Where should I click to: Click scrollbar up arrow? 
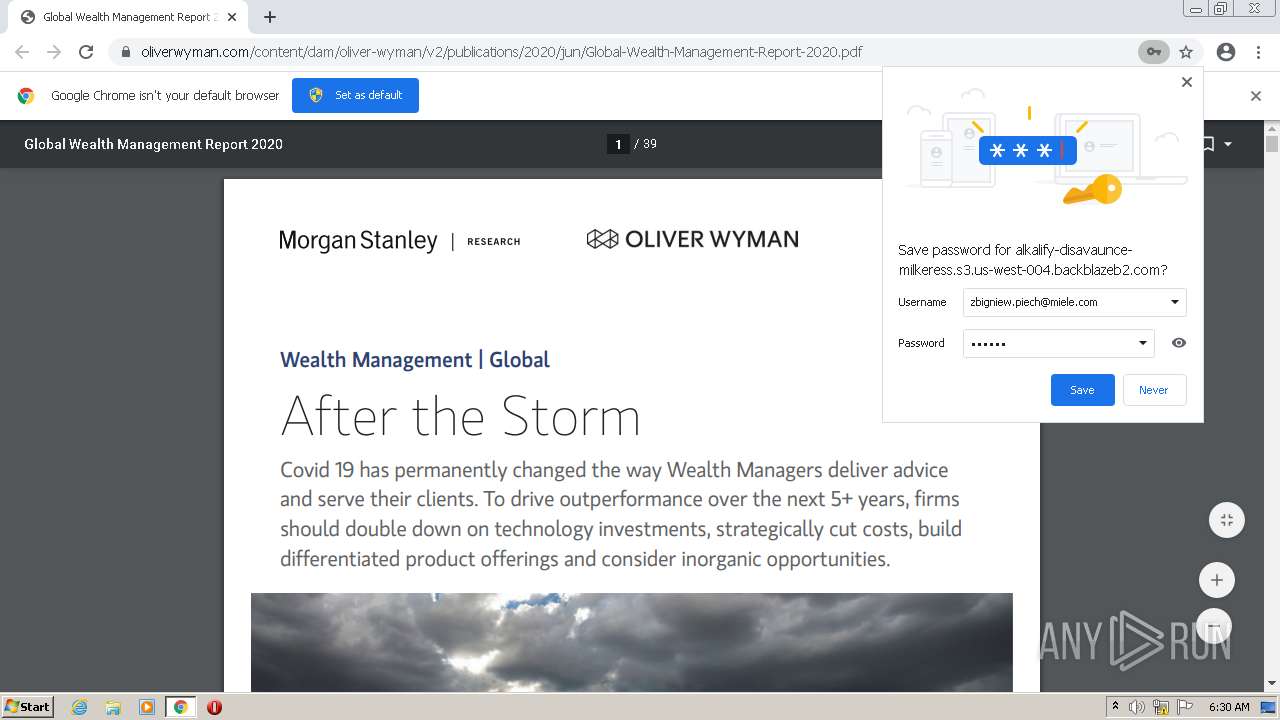pos(1272,127)
